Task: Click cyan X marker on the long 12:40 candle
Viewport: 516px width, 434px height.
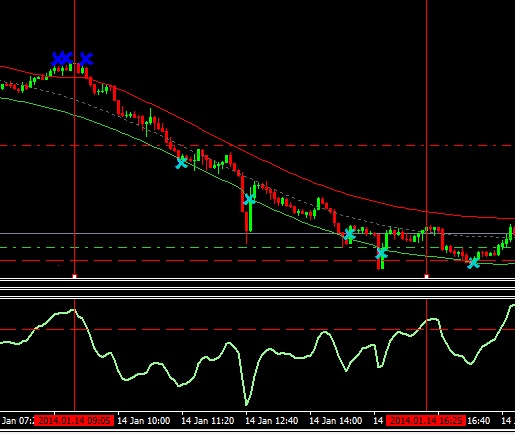Action: (250, 199)
